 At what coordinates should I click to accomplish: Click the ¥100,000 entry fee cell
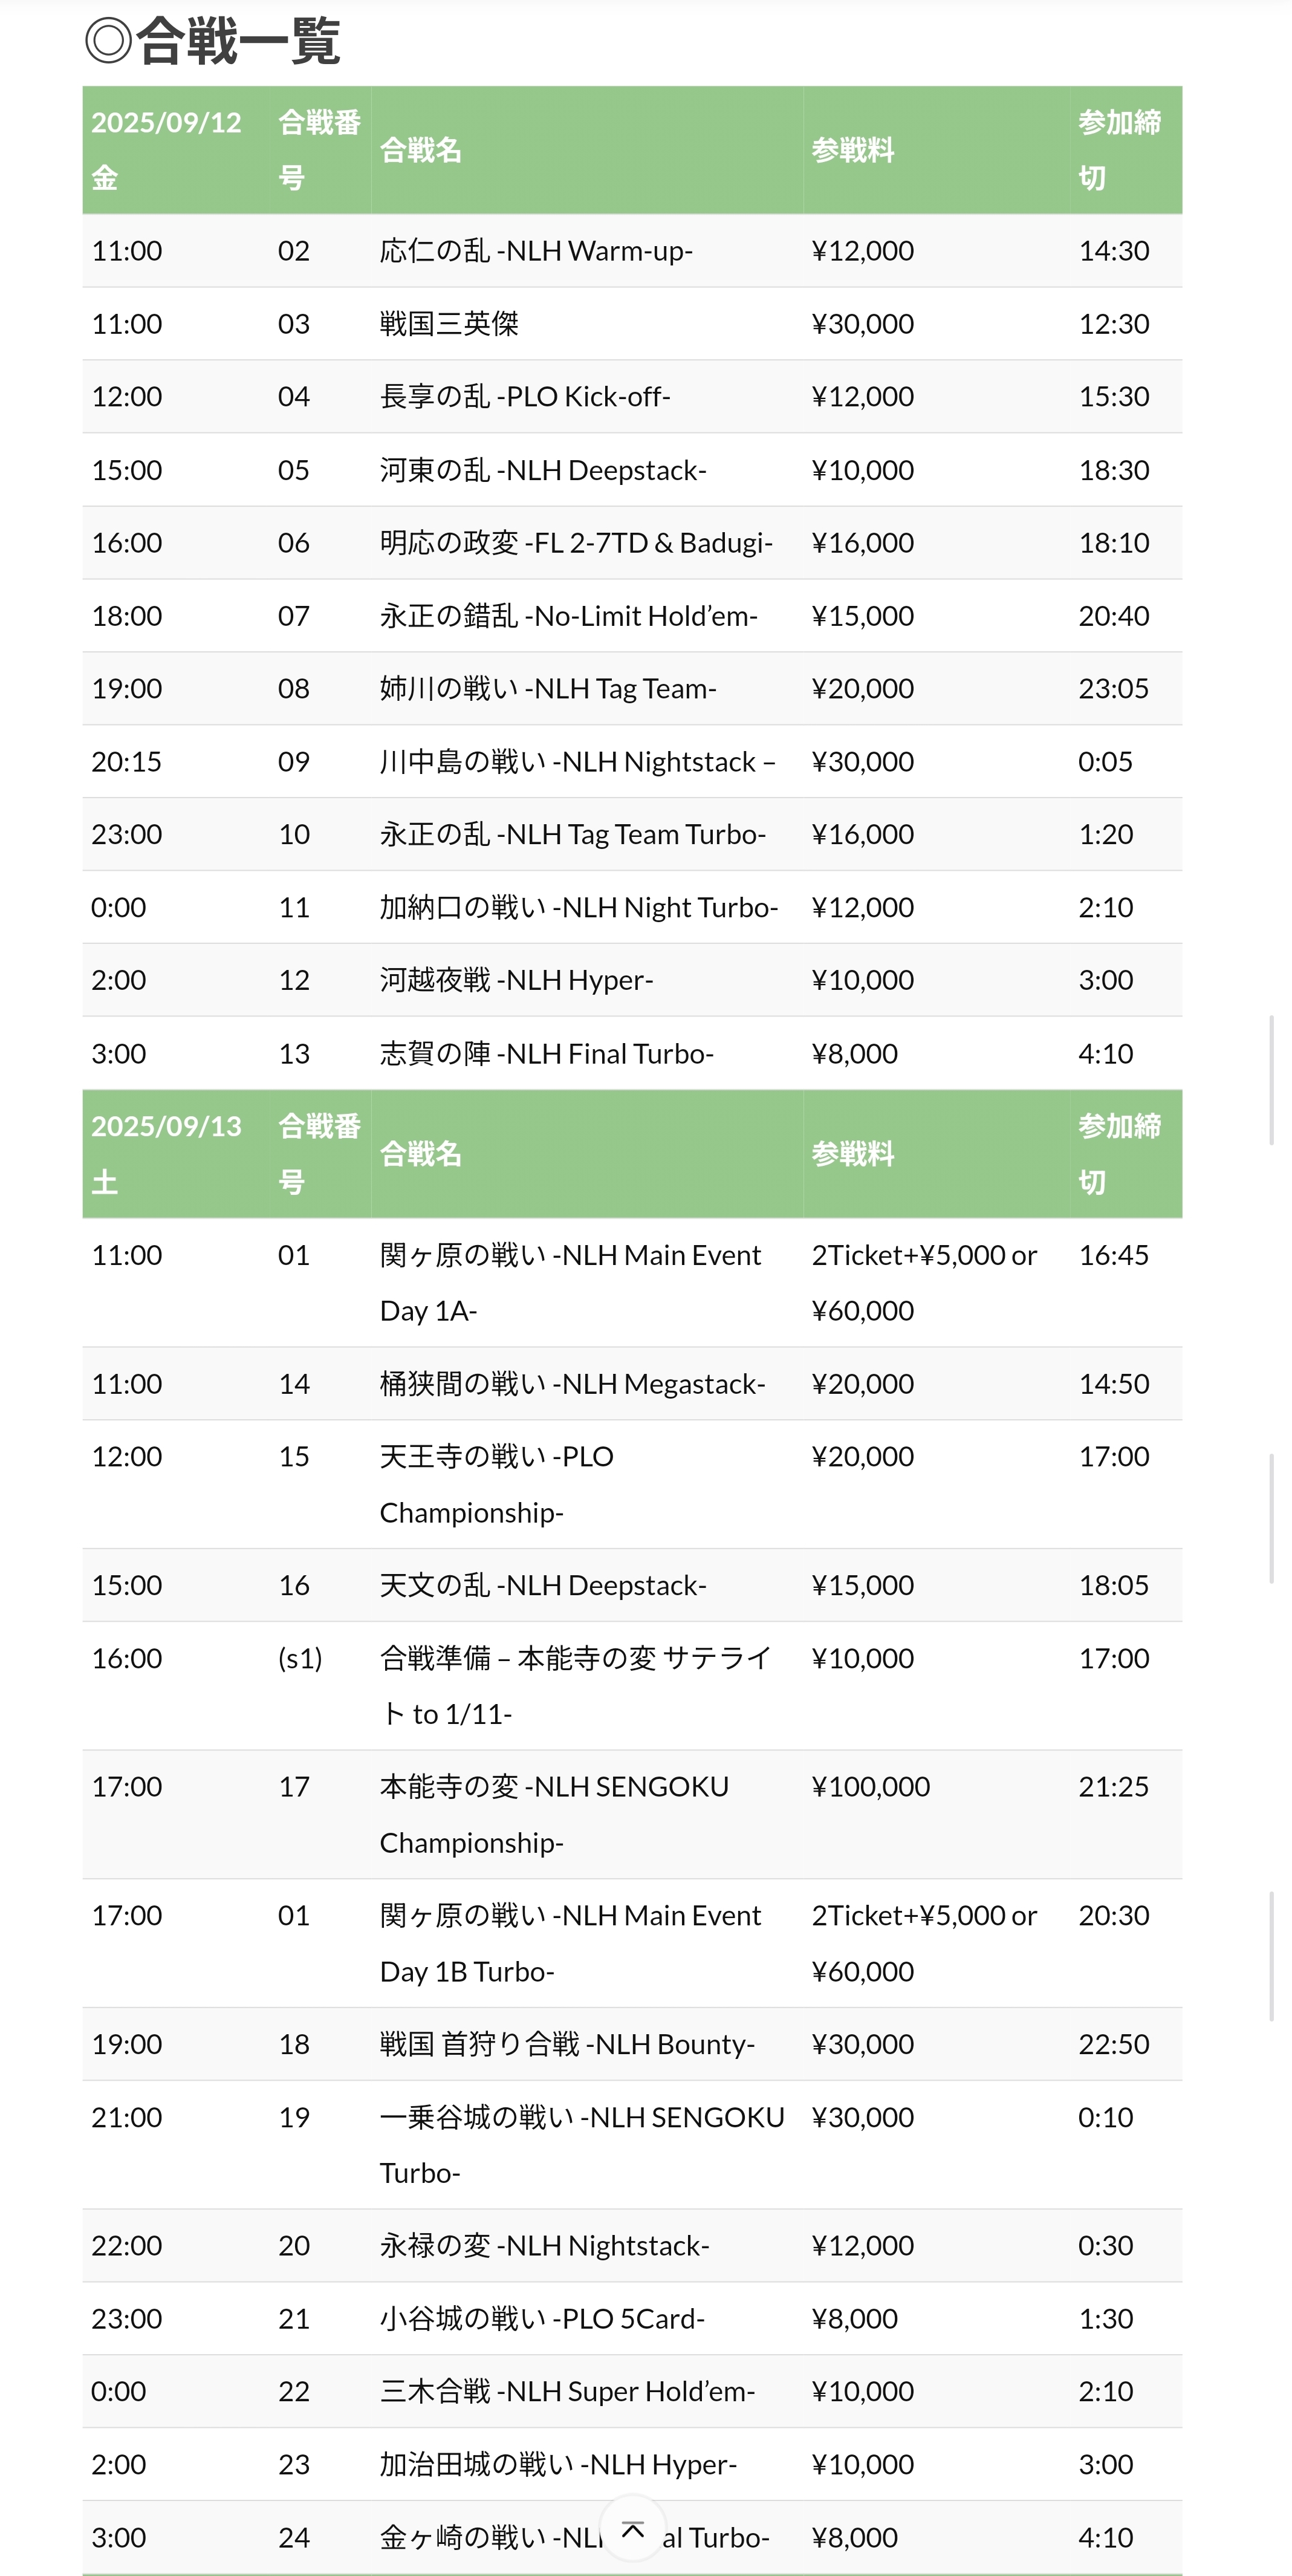[x=871, y=1786]
